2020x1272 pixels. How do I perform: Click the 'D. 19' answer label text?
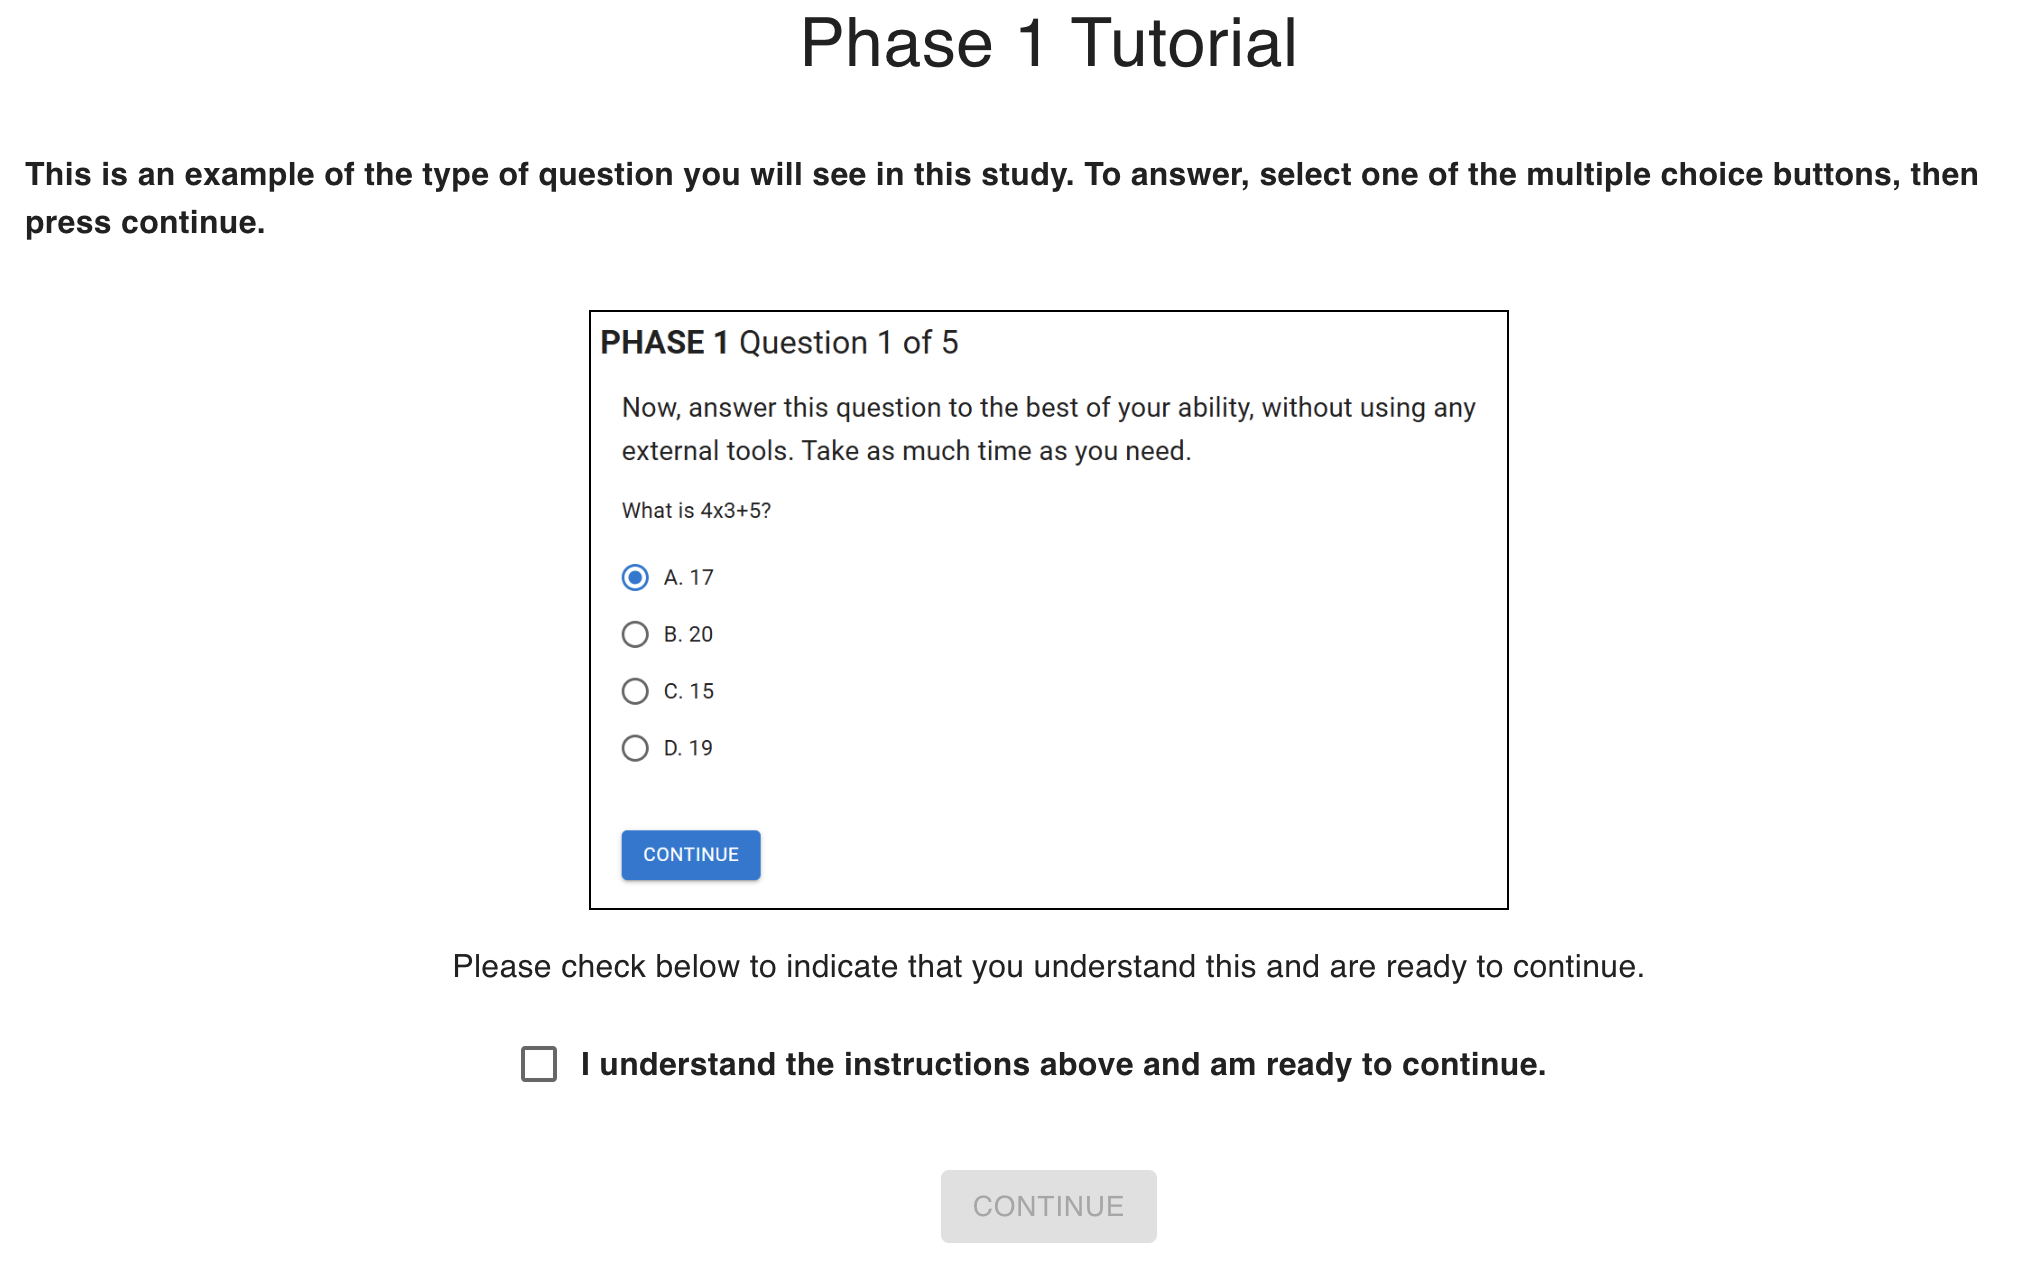coord(688,748)
